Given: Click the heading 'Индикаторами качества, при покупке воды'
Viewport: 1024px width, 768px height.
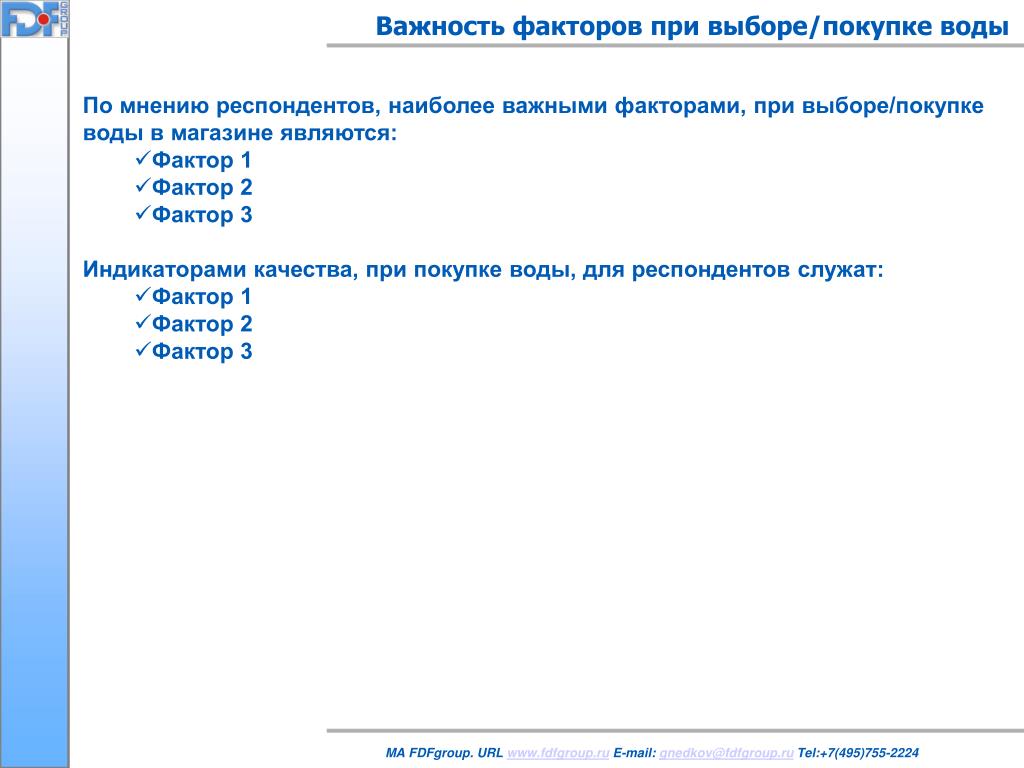Looking at the screenshot, I should pos(483,270).
